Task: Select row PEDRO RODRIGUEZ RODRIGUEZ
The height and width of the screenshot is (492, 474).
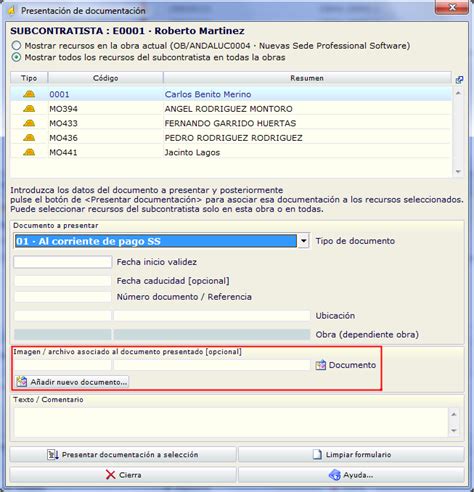Action: click(x=231, y=138)
